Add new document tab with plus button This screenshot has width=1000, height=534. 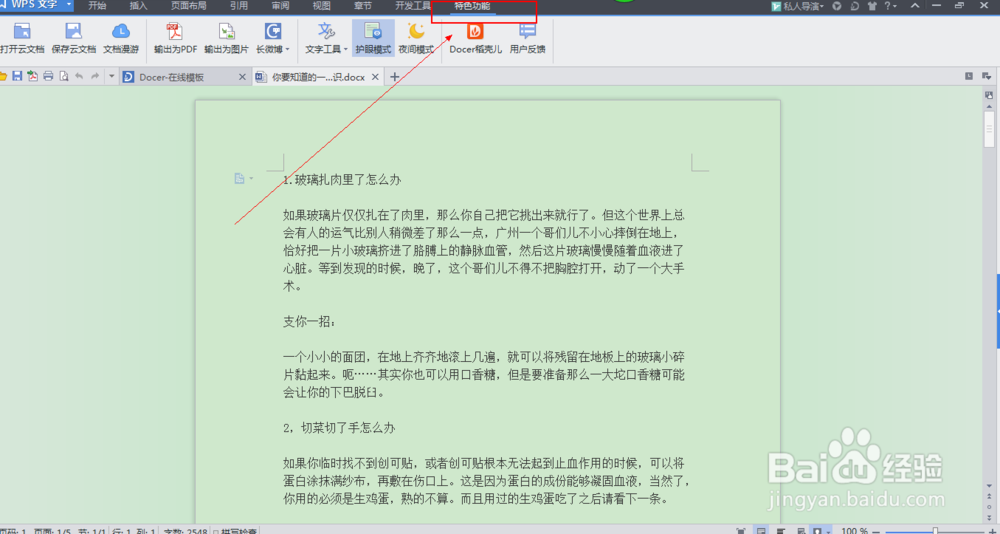[394, 77]
